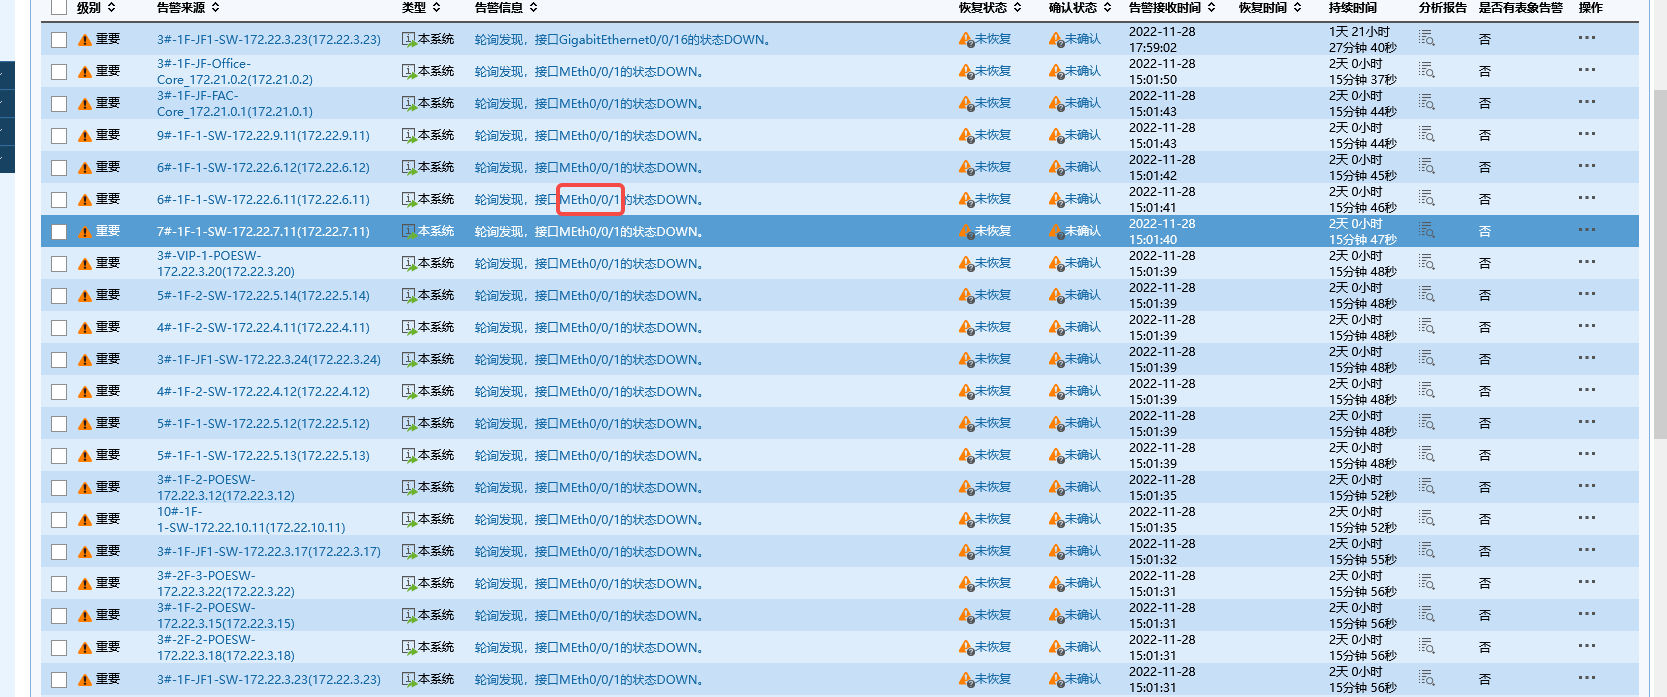Tick checkbox for 9#-1F-1-SW-172.22.9.11 row
1667x697 pixels.
tap(59, 136)
